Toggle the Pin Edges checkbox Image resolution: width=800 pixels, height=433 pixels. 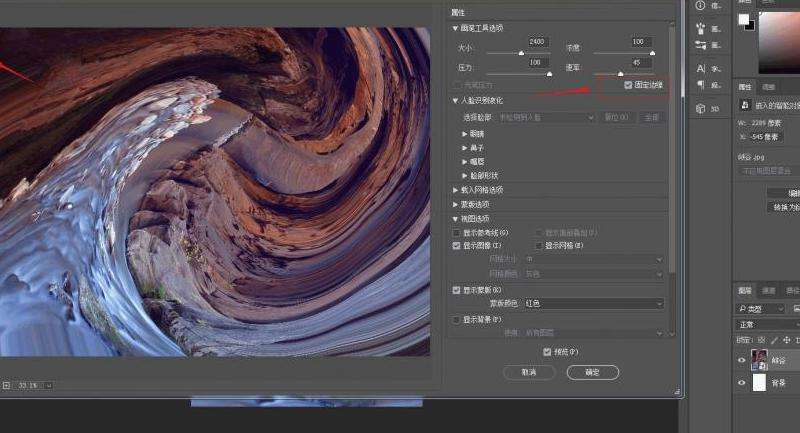[628, 85]
